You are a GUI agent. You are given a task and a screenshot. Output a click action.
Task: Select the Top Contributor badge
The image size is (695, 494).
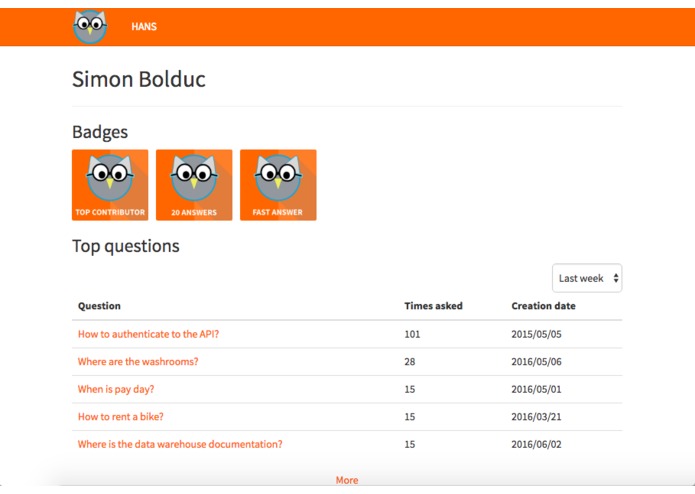tap(110, 185)
